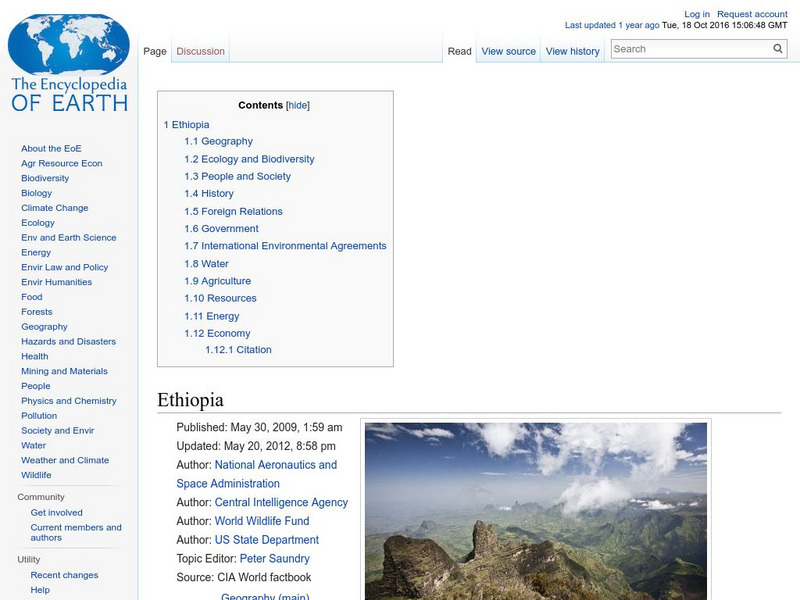Follow the 1.12.1 Citation contents link
This screenshot has height=600, width=800.
[239, 350]
